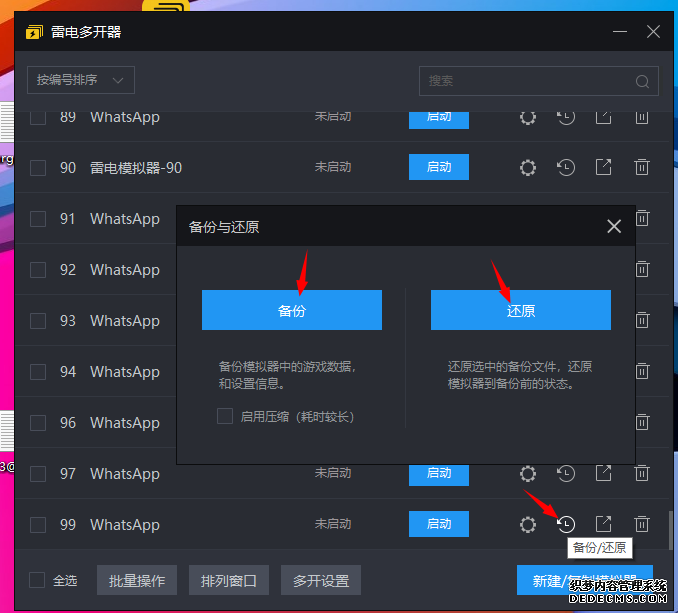This screenshot has width=678, height=613.
Task: Click 排列窗口 arrange windows button
Action: click(229, 580)
